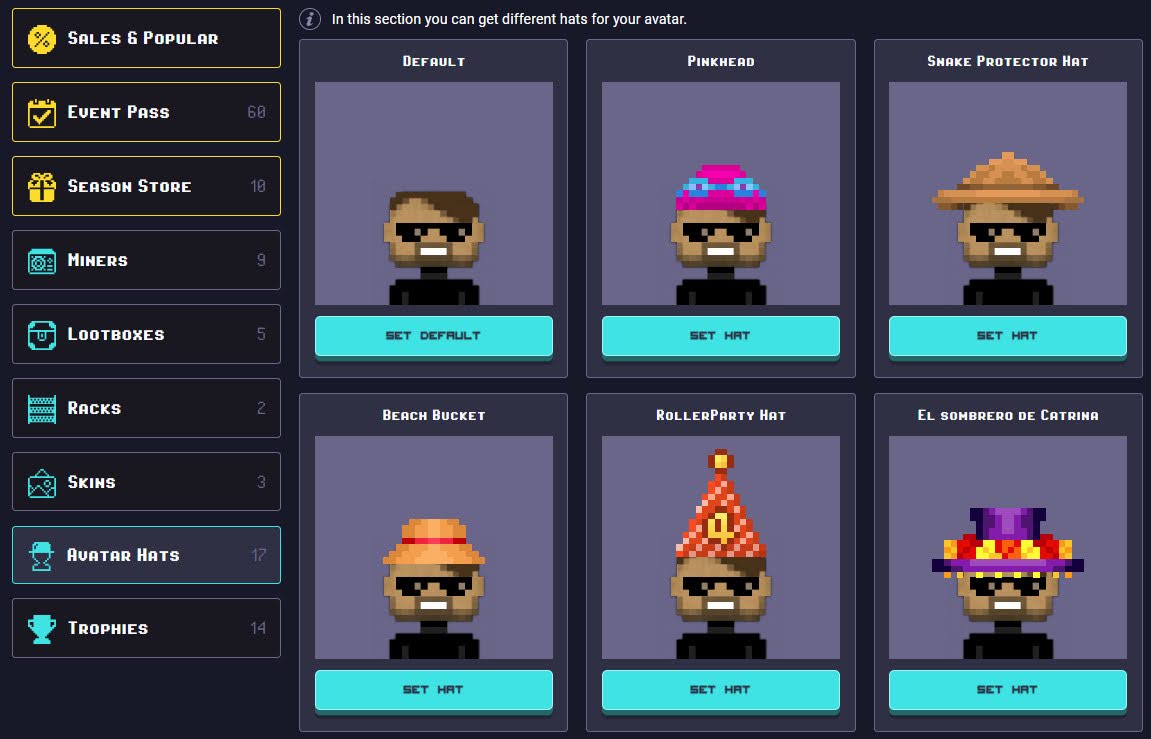Screen dimensions: 1151x739
Task: Equip El sombrero de Catrina
Action: 1008,690
